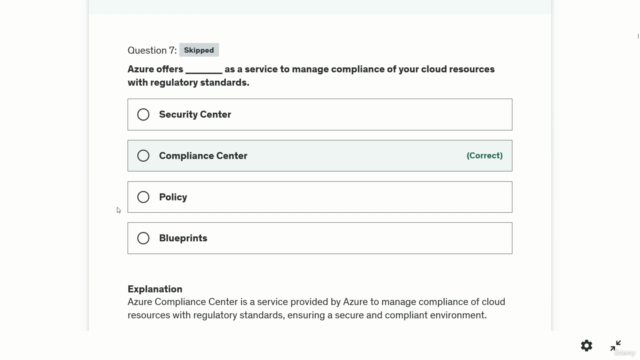Exit fullscreen with the collapse arrows icon

click(616, 346)
